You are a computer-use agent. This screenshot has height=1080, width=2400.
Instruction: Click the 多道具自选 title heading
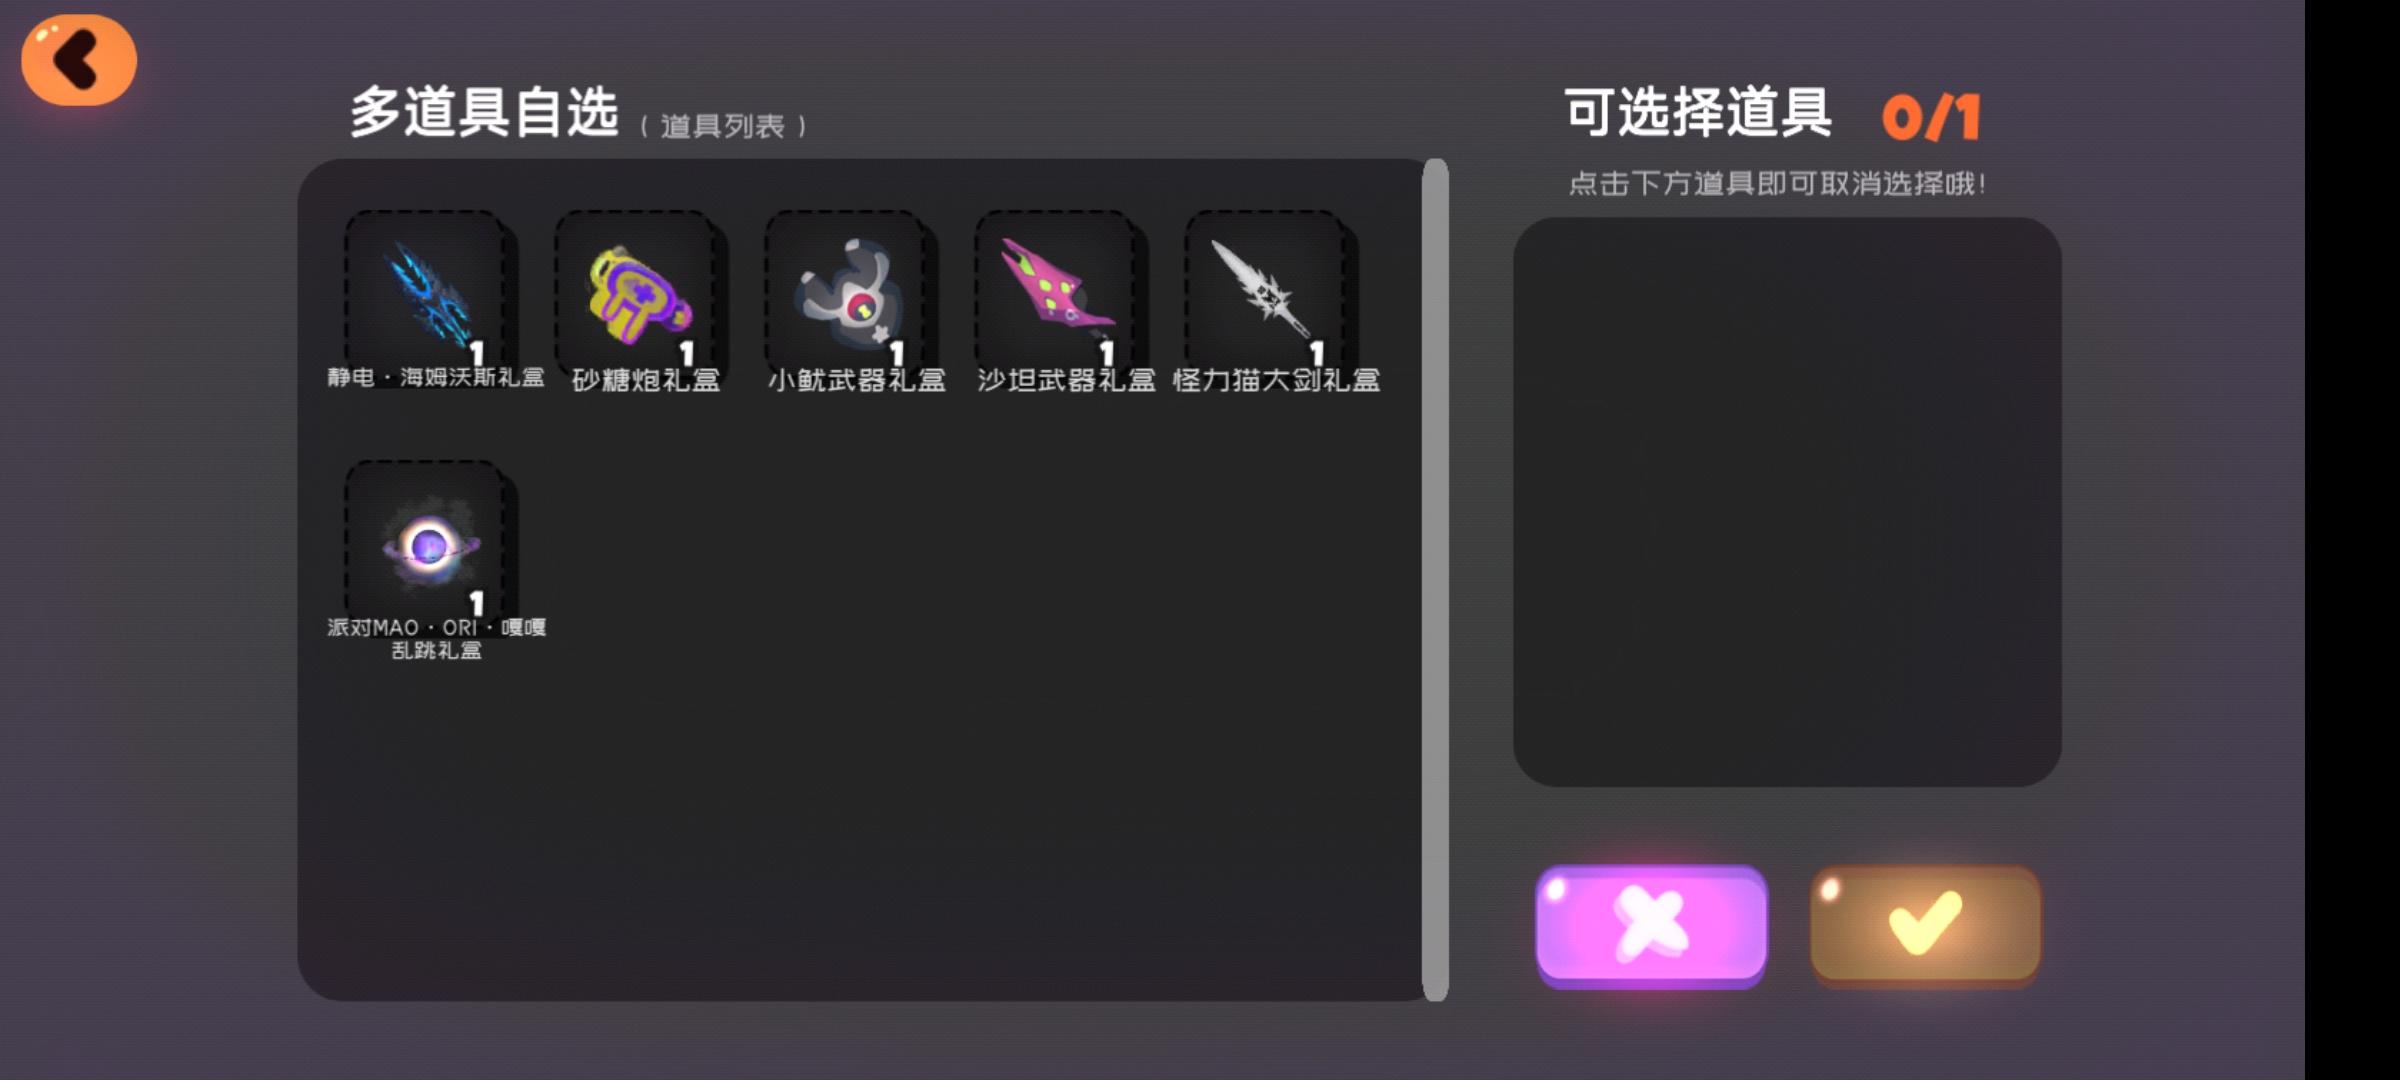click(x=484, y=112)
